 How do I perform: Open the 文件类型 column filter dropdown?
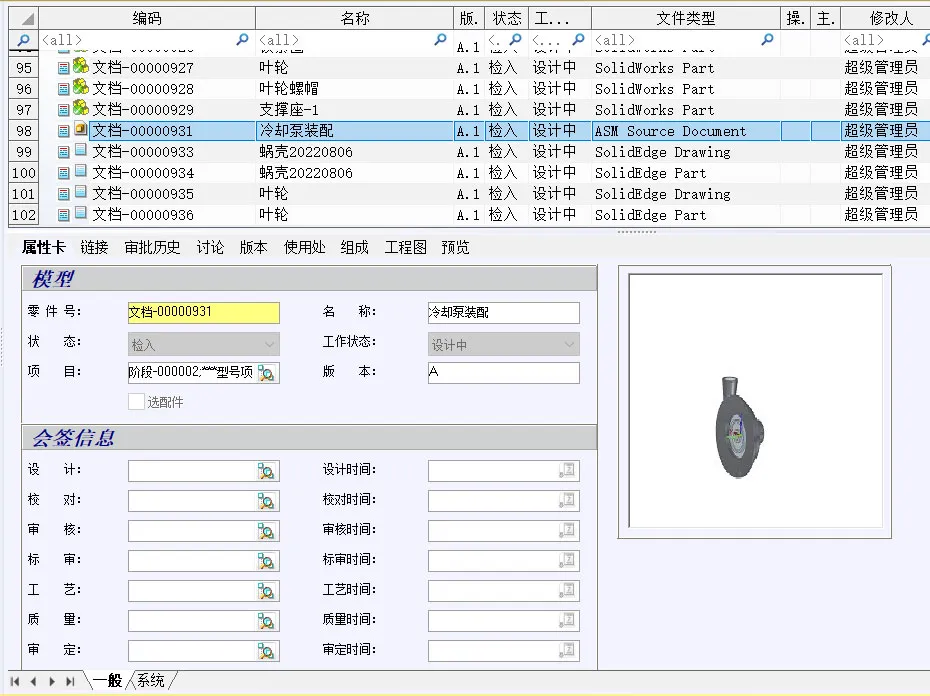(x=767, y=40)
